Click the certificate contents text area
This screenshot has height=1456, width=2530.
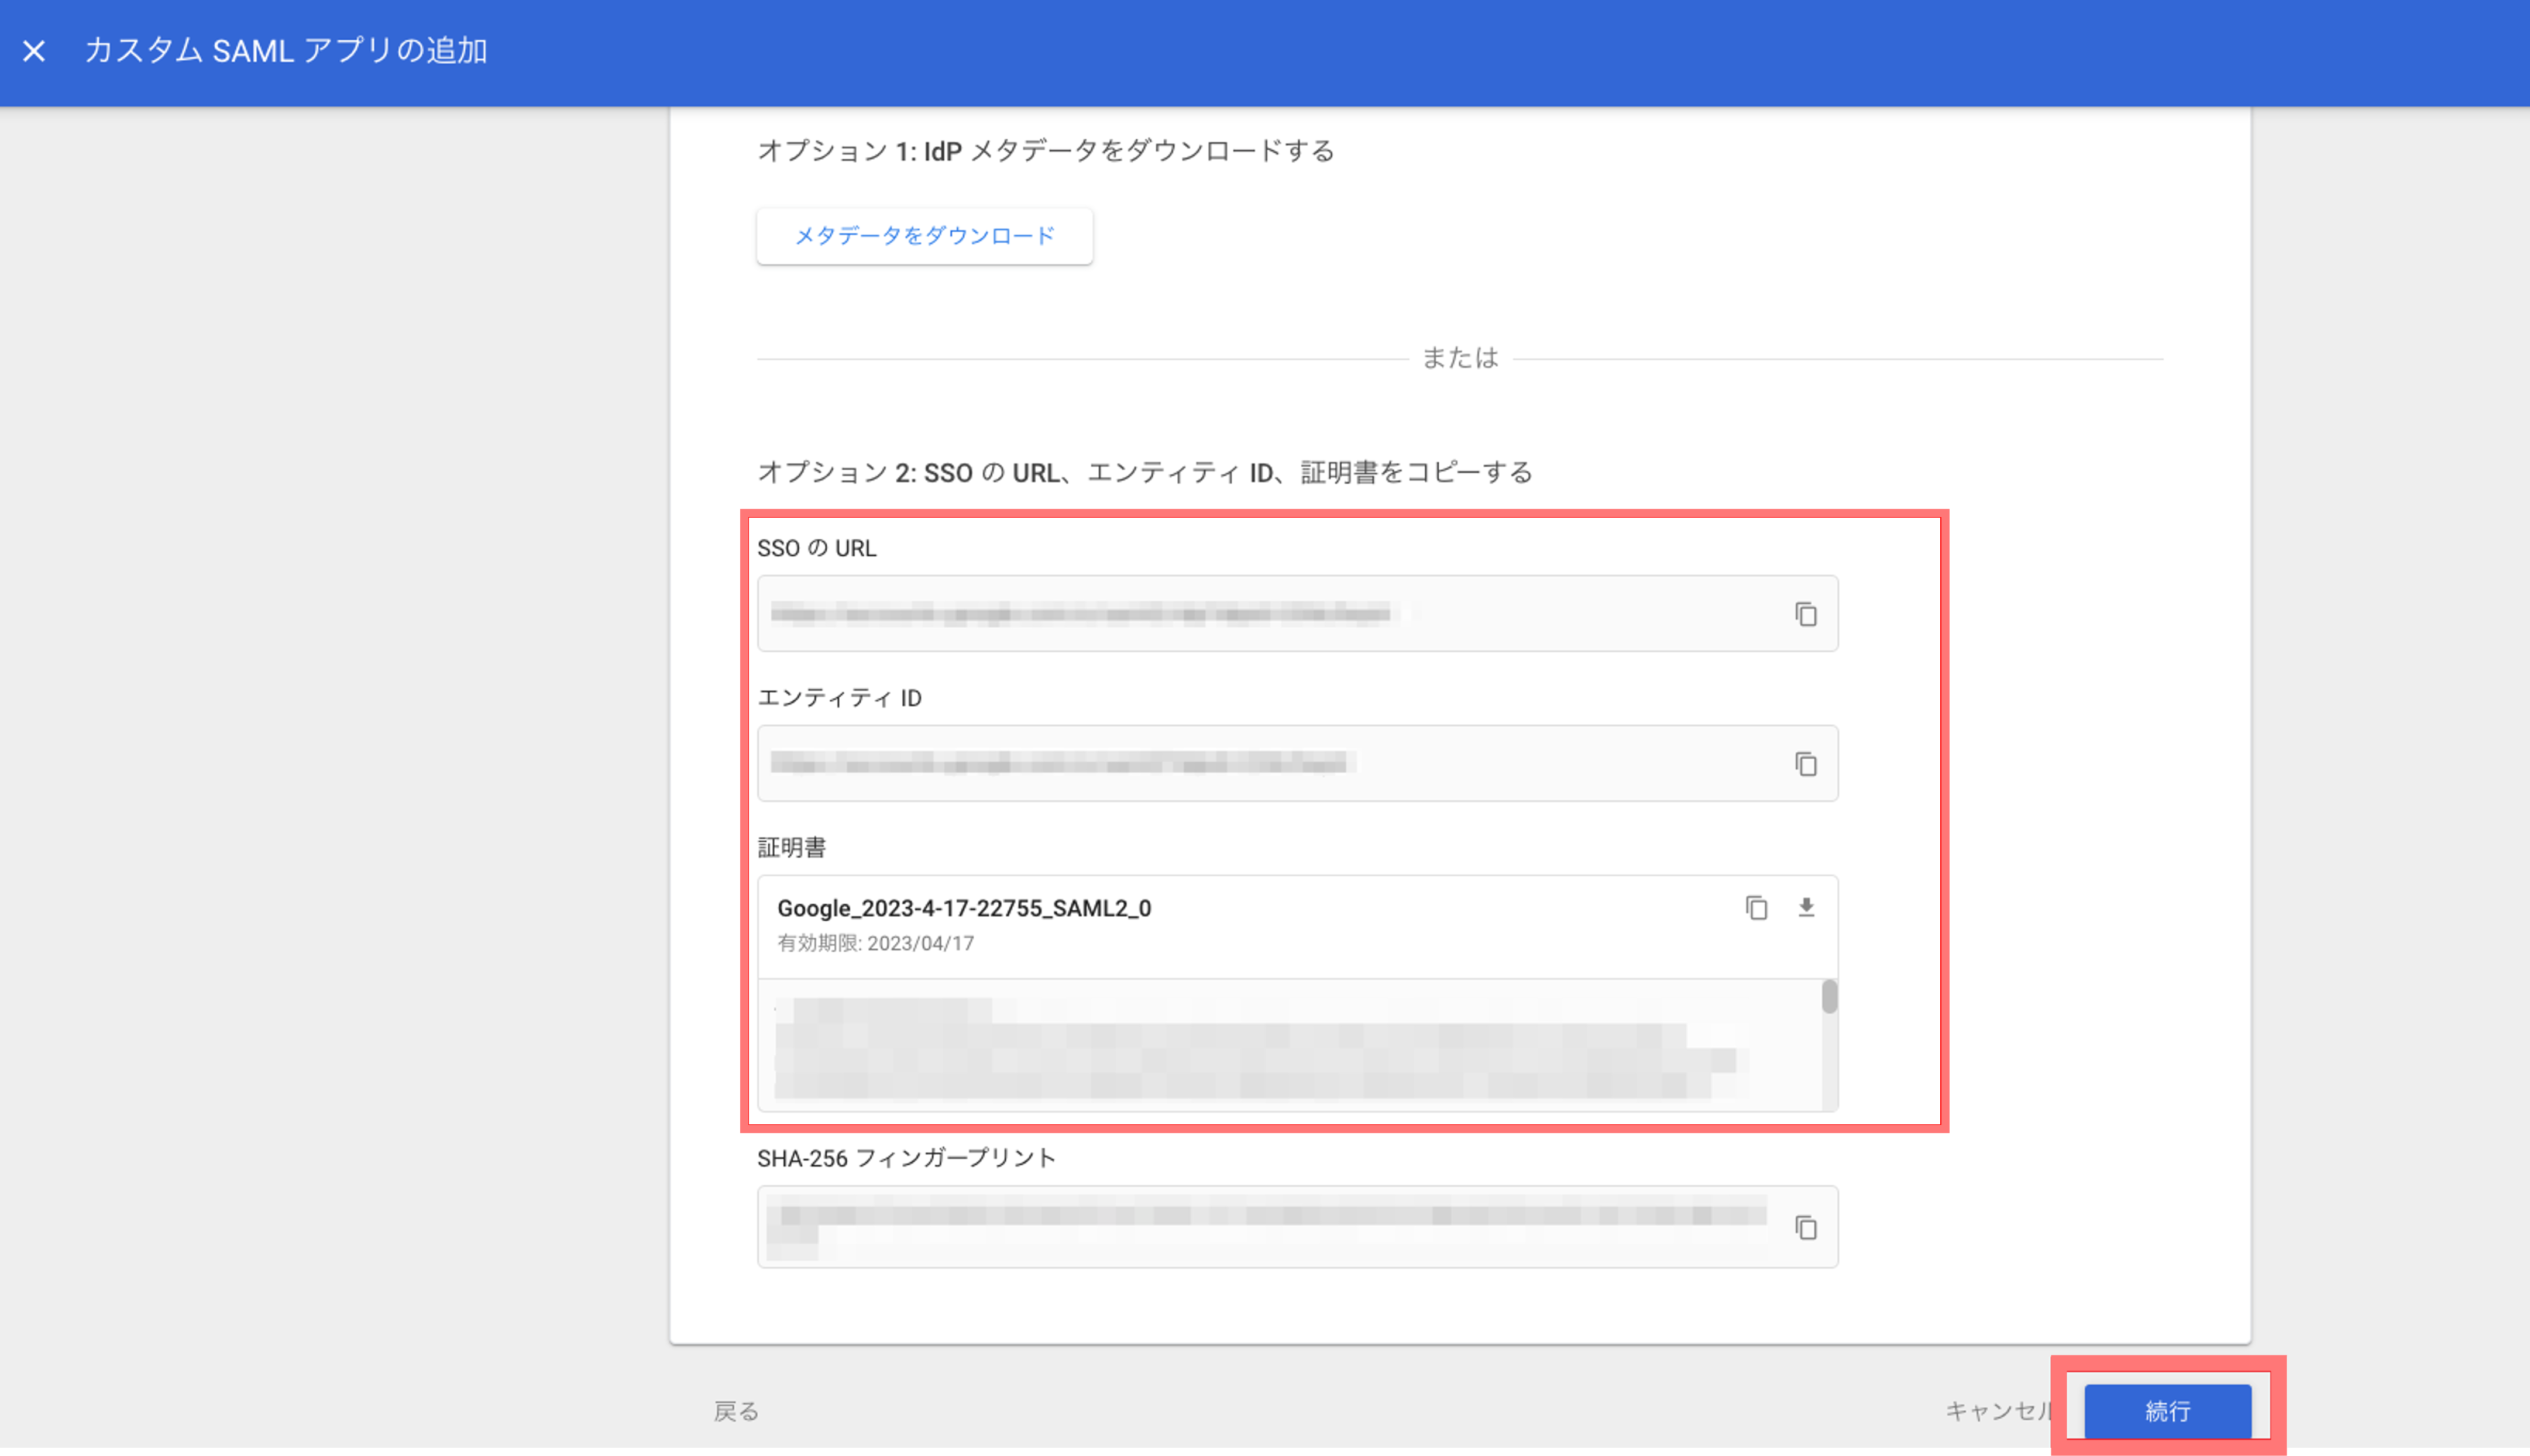pos(1290,1045)
